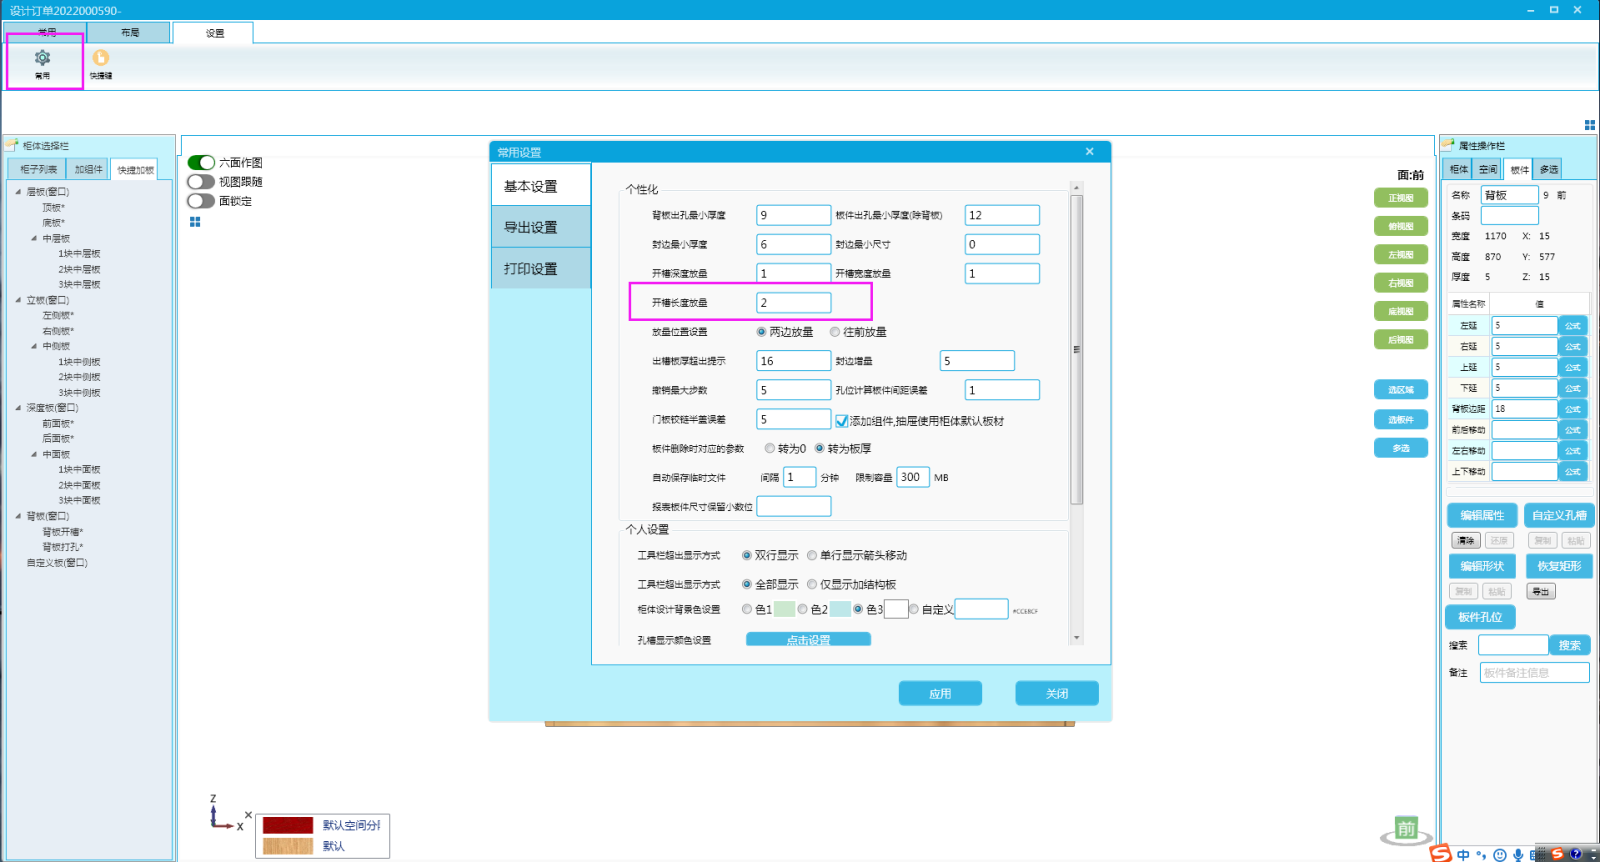Select 打印设置 in settings dialog
This screenshot has height=862, width=1600.
coord(541,269)
